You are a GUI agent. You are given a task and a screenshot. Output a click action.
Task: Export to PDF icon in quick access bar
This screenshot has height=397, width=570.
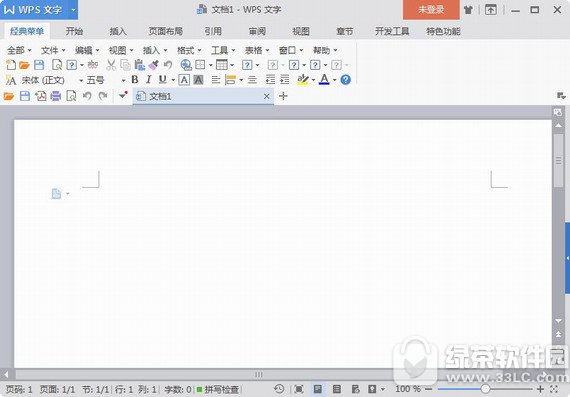tap(40, 96)
